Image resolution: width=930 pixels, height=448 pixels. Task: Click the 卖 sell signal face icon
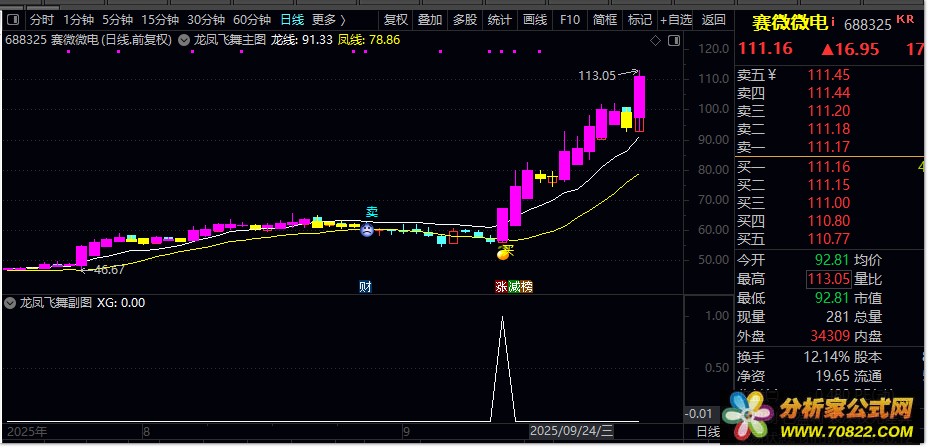(x=368, y=229)
